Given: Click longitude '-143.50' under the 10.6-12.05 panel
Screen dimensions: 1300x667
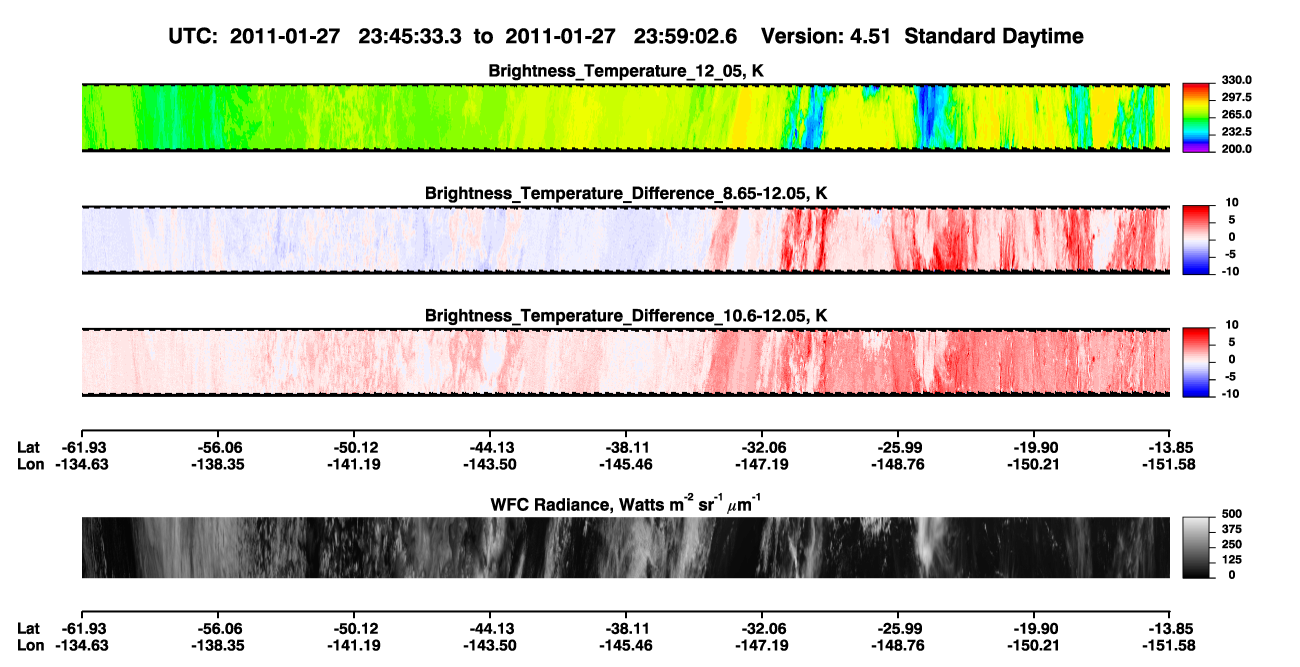Looking at the screenshot, I should tap(490, 464).
